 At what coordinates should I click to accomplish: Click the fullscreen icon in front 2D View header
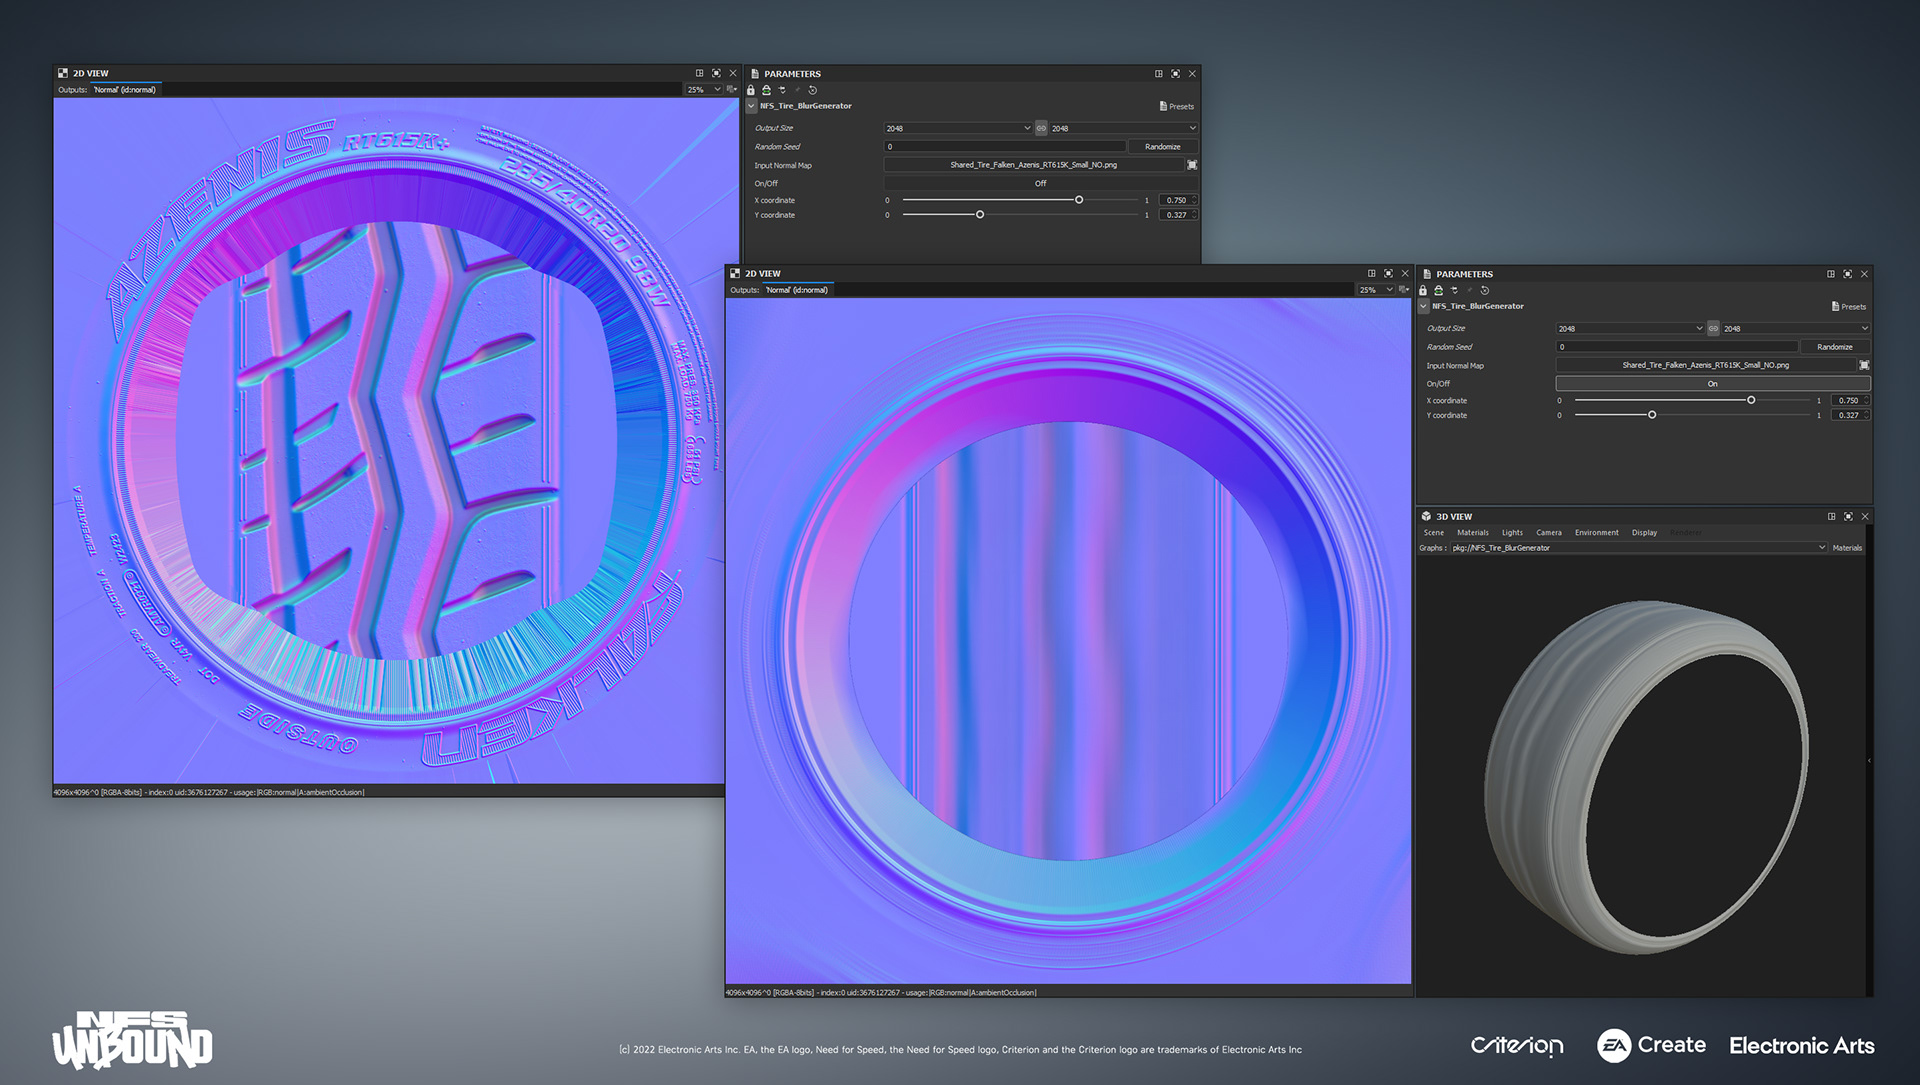[1388, 273]
